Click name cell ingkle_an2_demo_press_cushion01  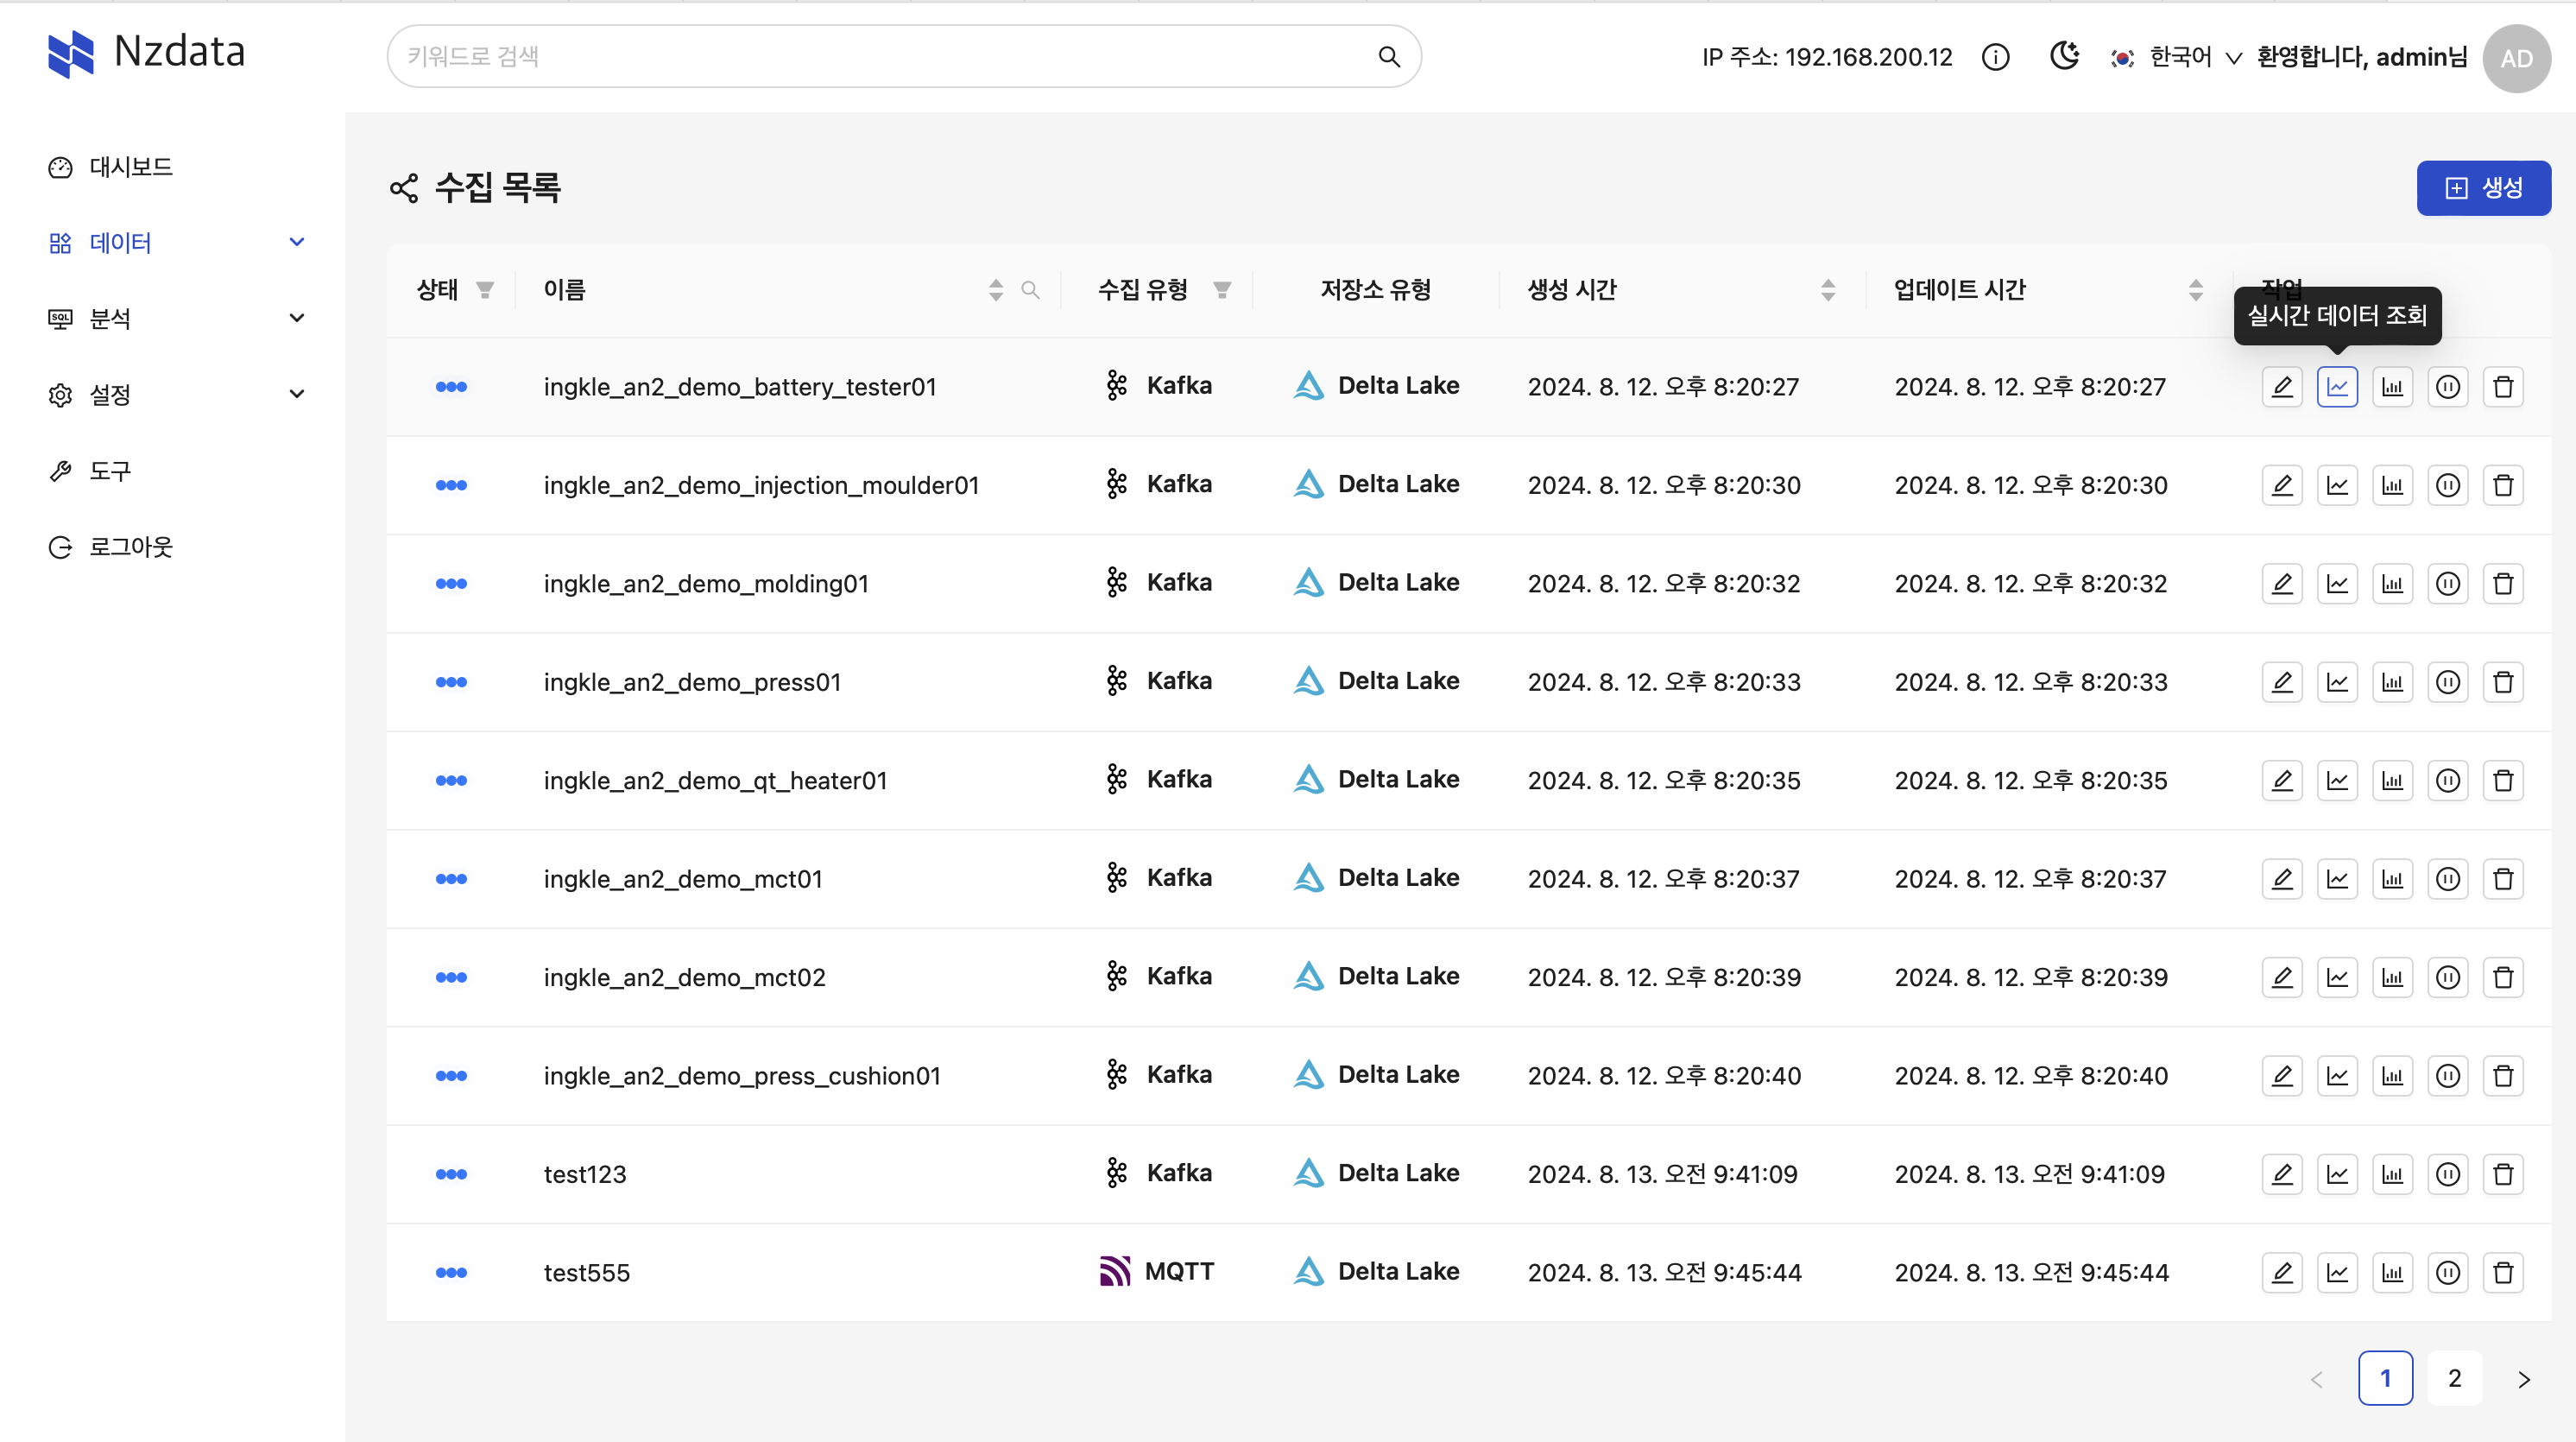pyautogui.click(x=742, y=1076)
